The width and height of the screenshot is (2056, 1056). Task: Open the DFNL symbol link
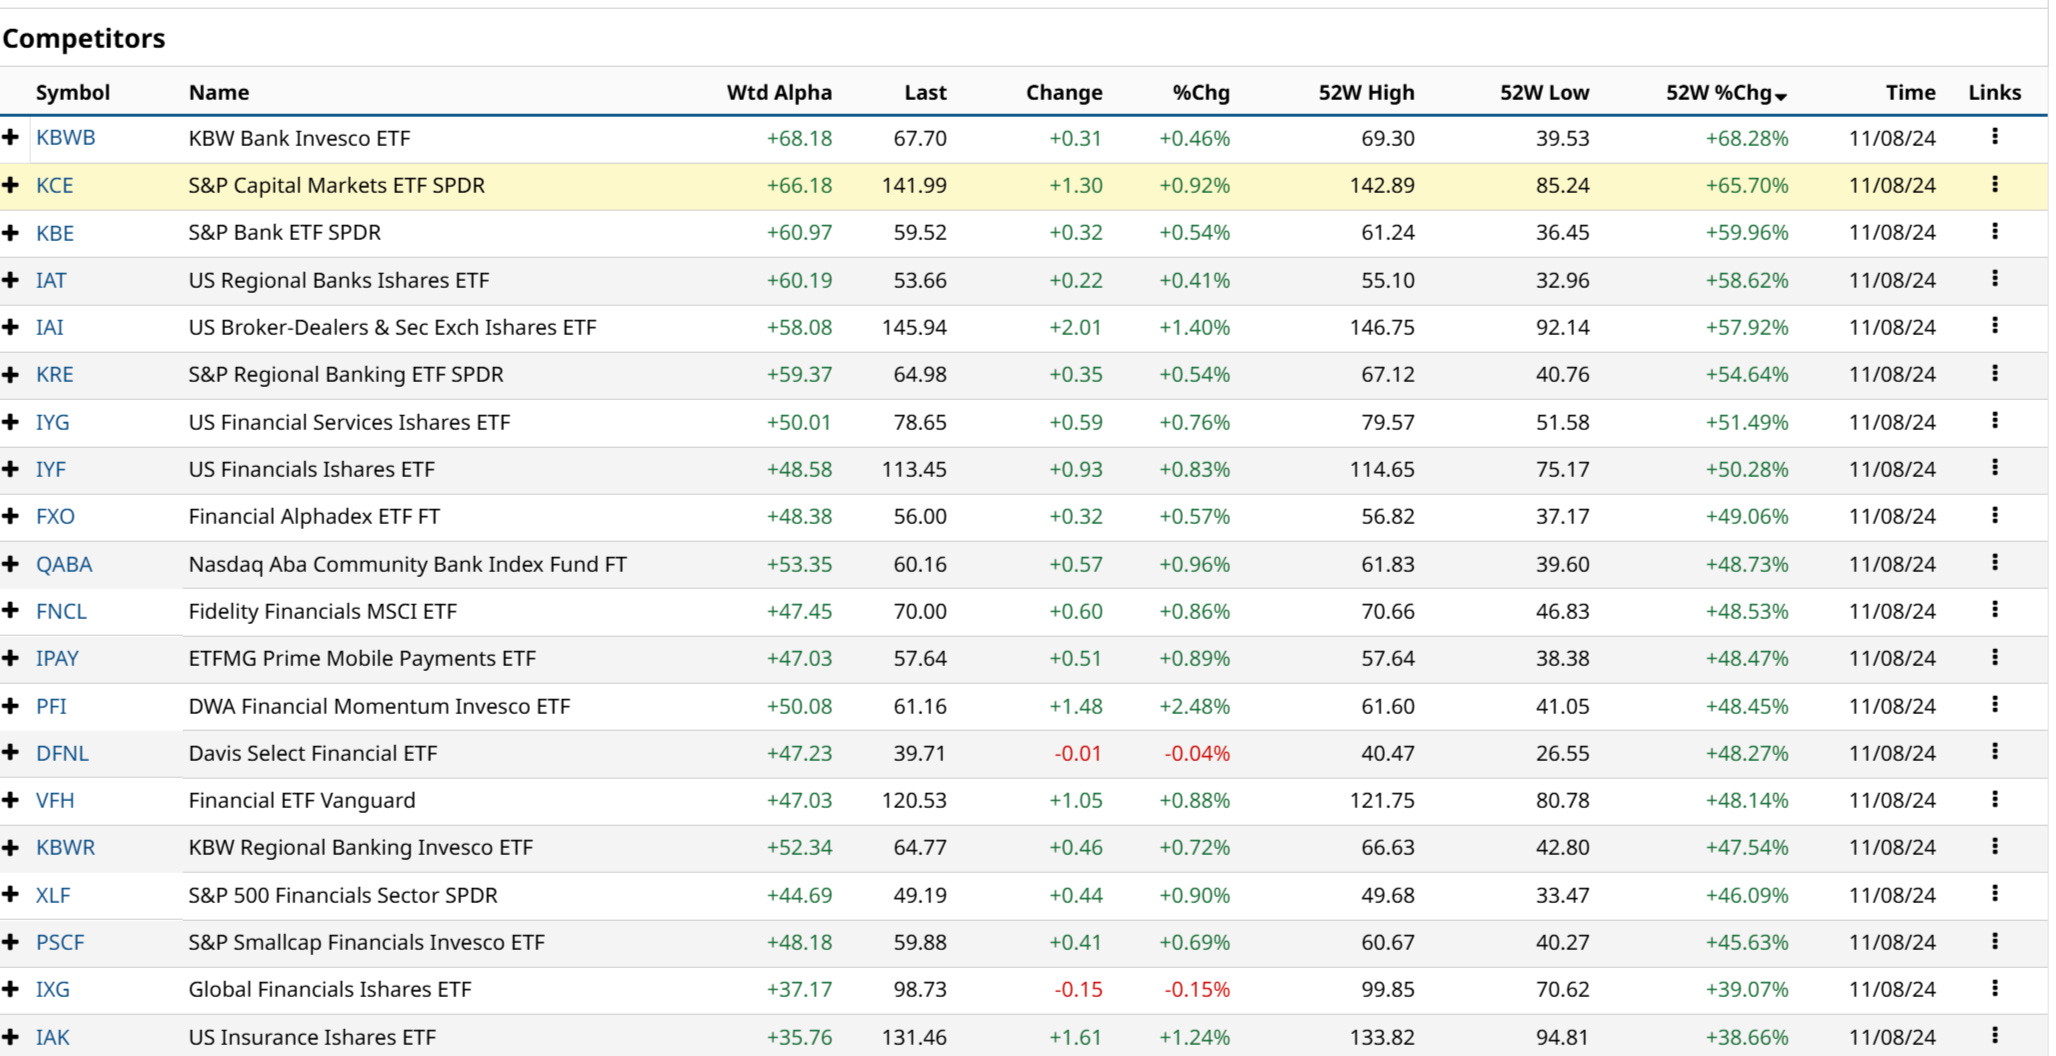click(x=62, y=753)
